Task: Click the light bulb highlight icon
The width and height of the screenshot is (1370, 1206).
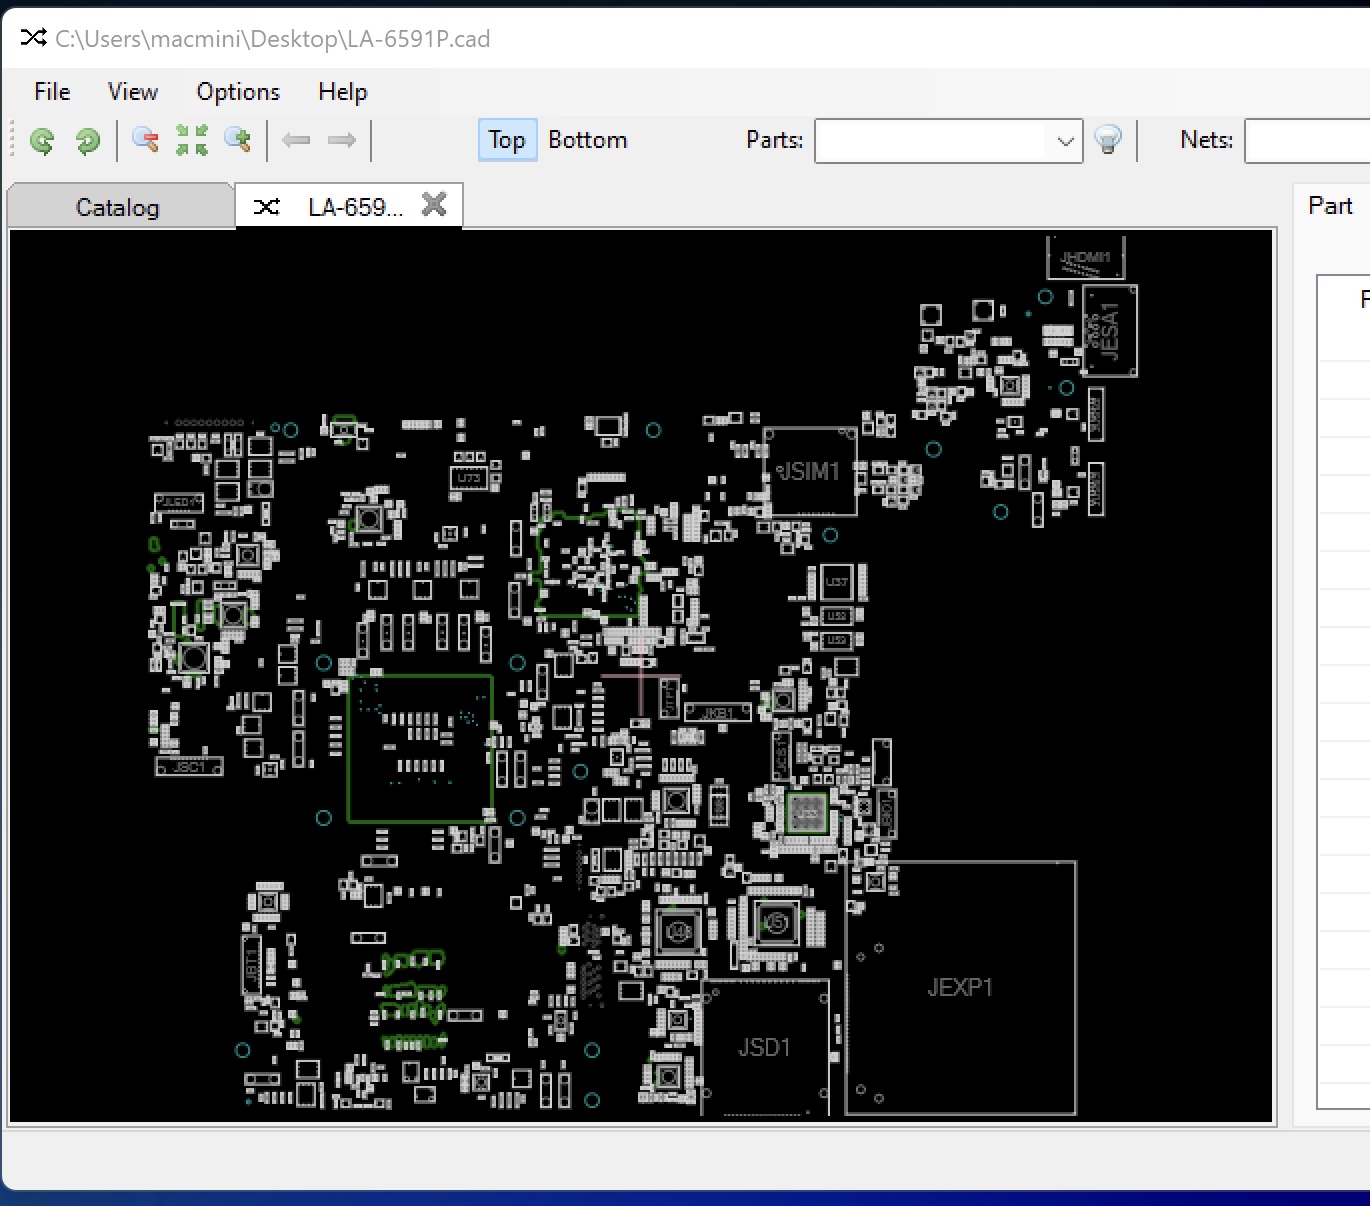Action: pyautogui.click(x=1108, y=140)
